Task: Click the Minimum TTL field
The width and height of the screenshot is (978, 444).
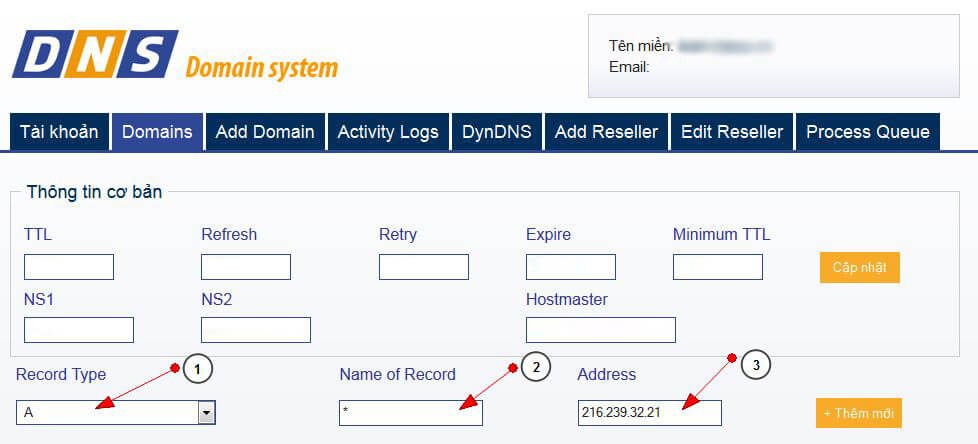Action: [x=718, y=267]
